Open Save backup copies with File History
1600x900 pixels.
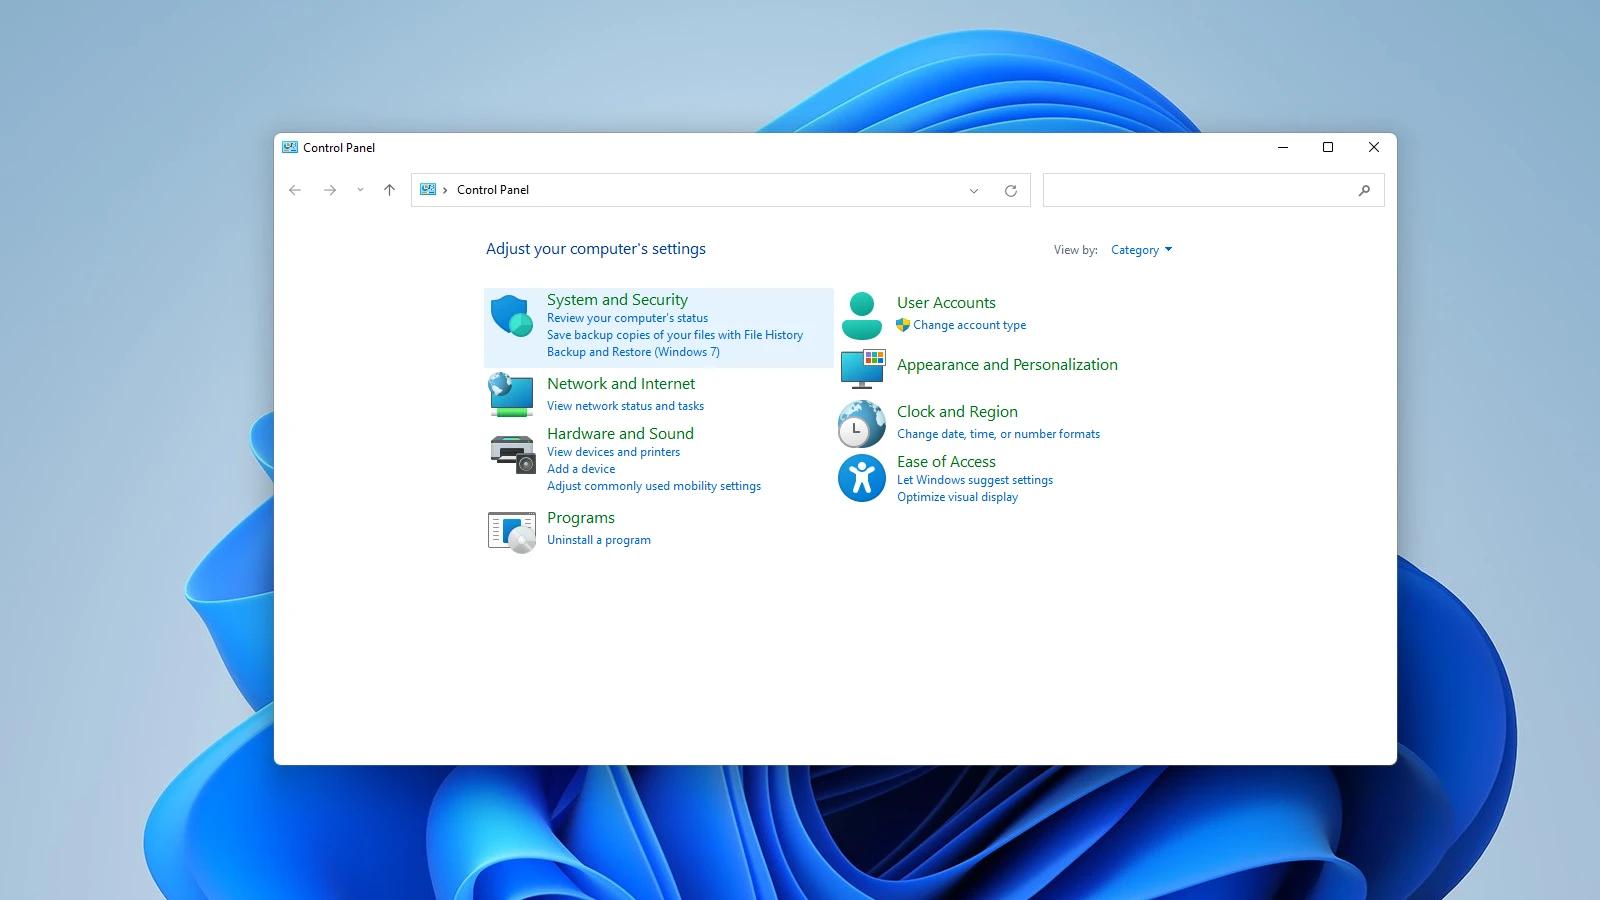[675, 335]
